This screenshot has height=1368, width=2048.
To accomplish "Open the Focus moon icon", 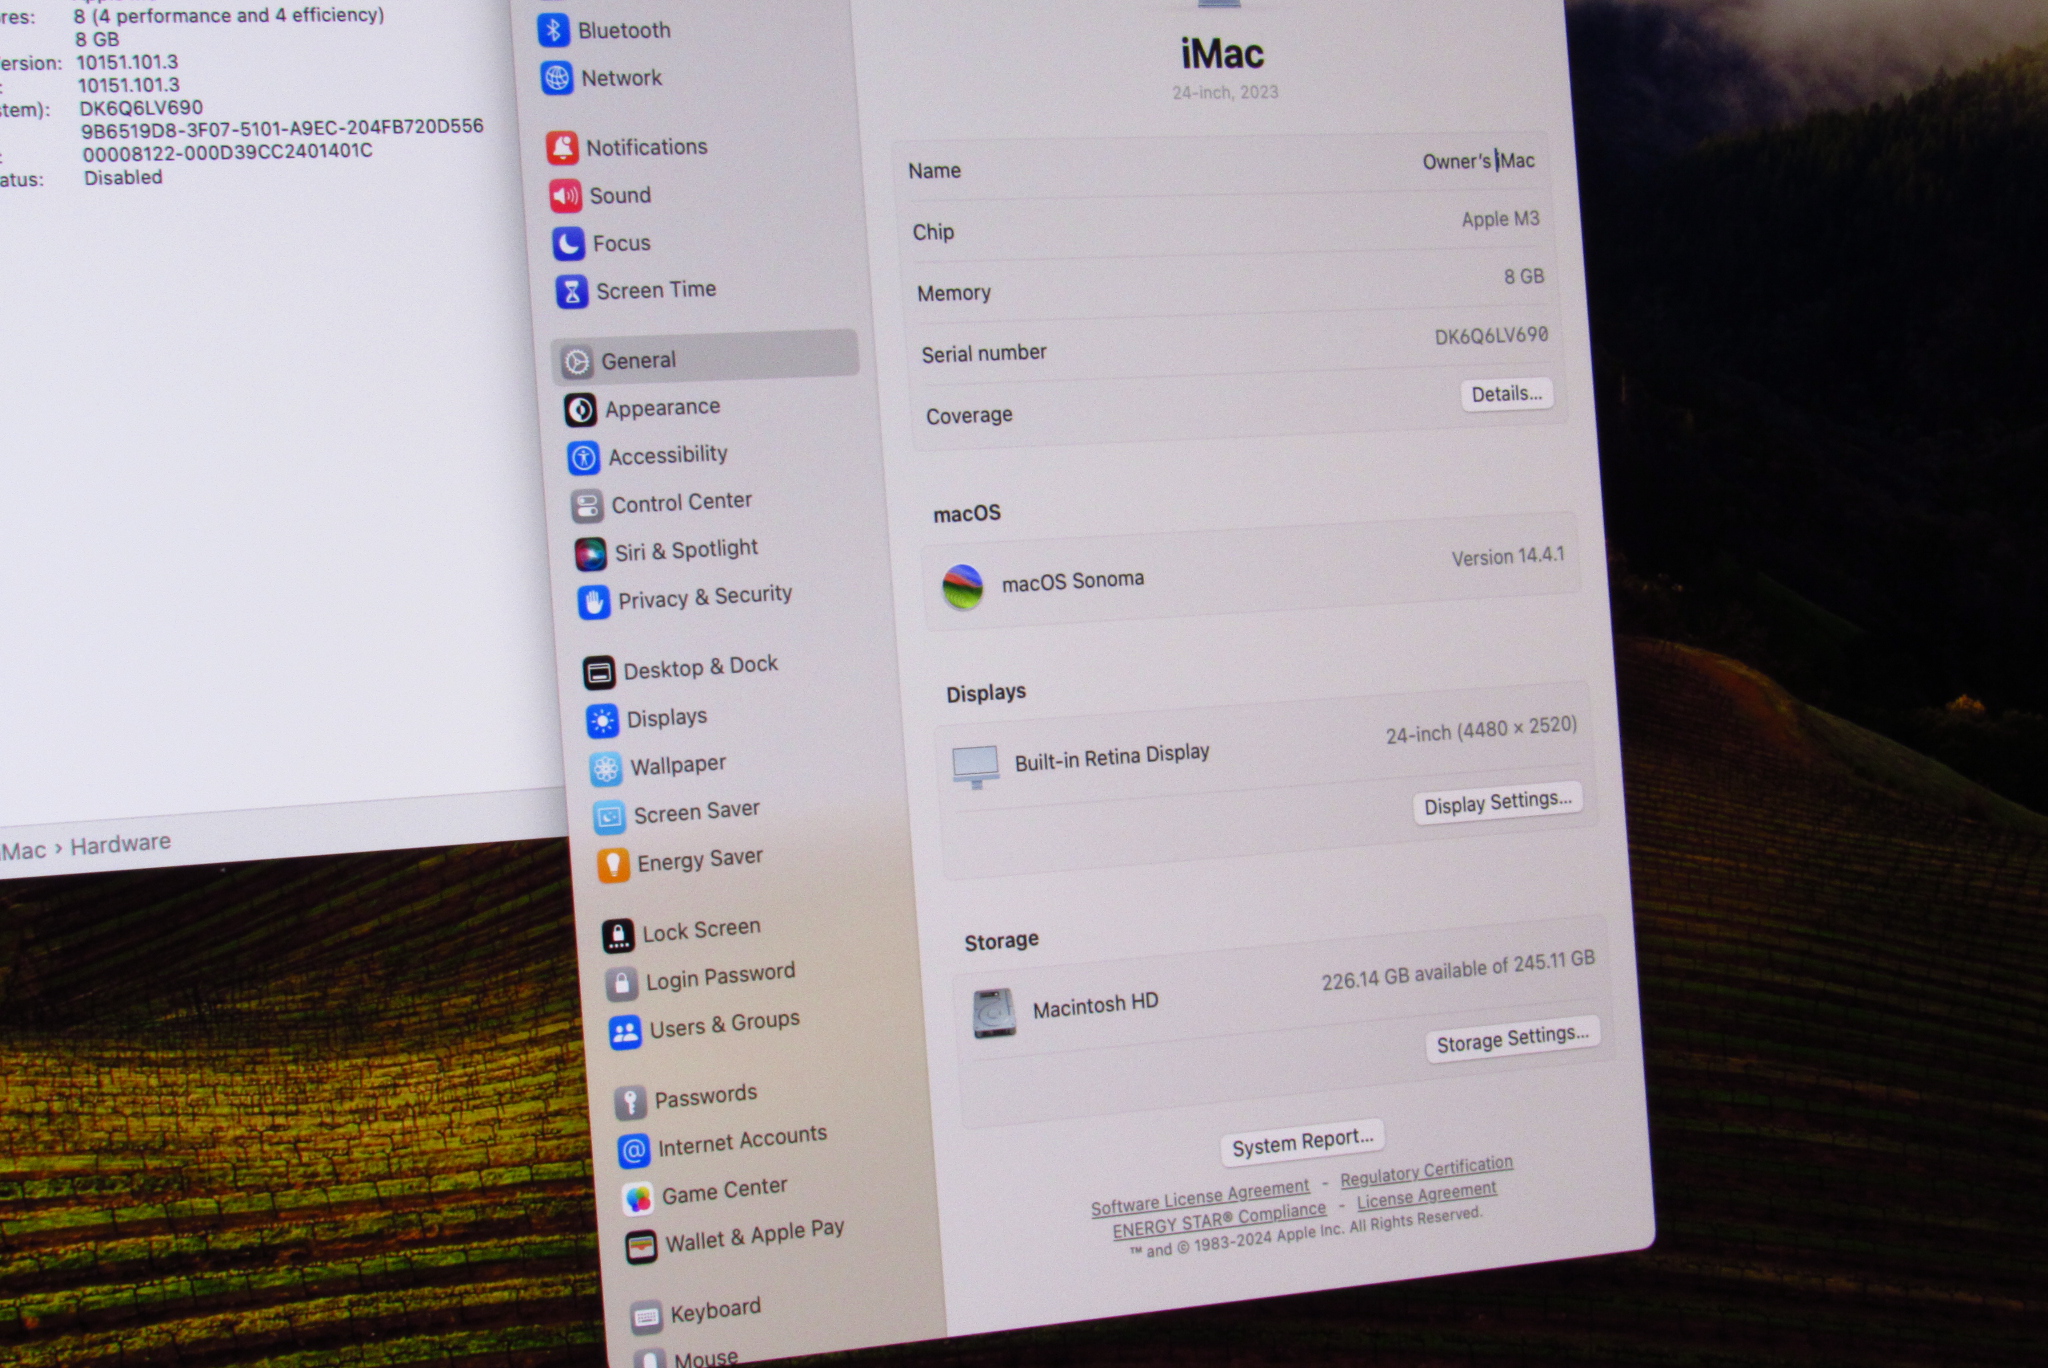I will coord(568,243).
